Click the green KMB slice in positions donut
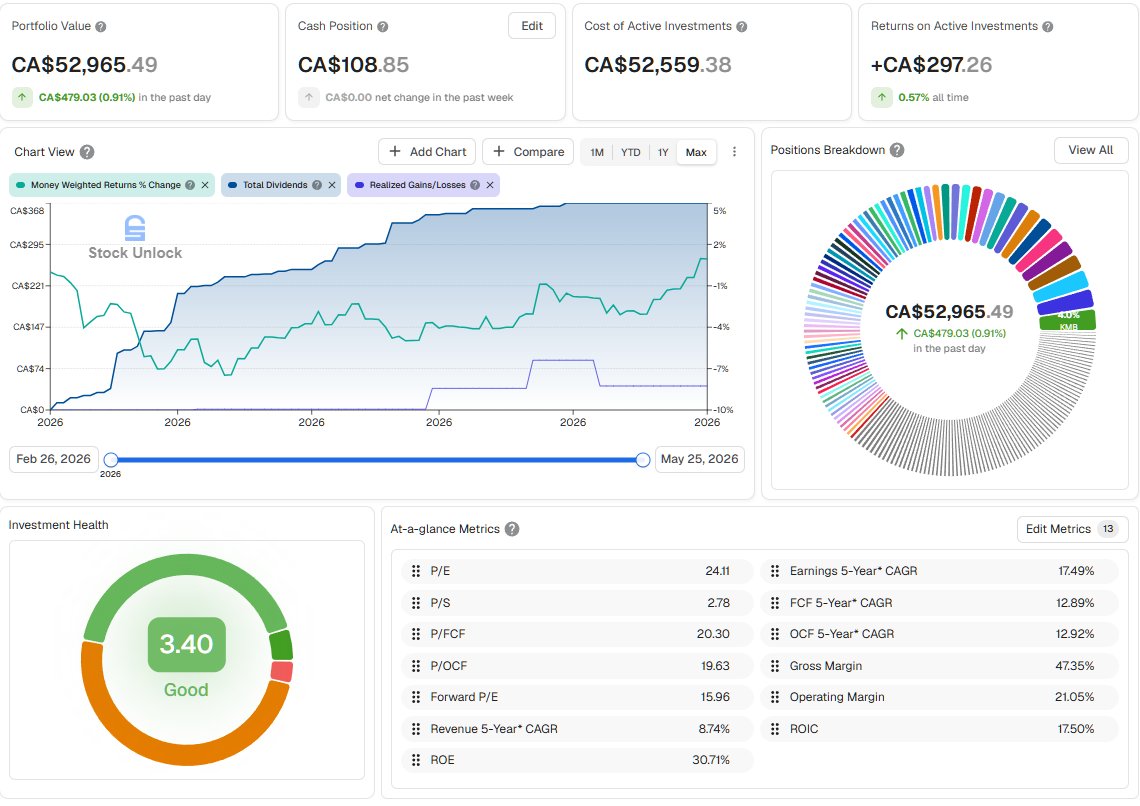This screenshot has width=1140, height=806. tap(1067, 321)
